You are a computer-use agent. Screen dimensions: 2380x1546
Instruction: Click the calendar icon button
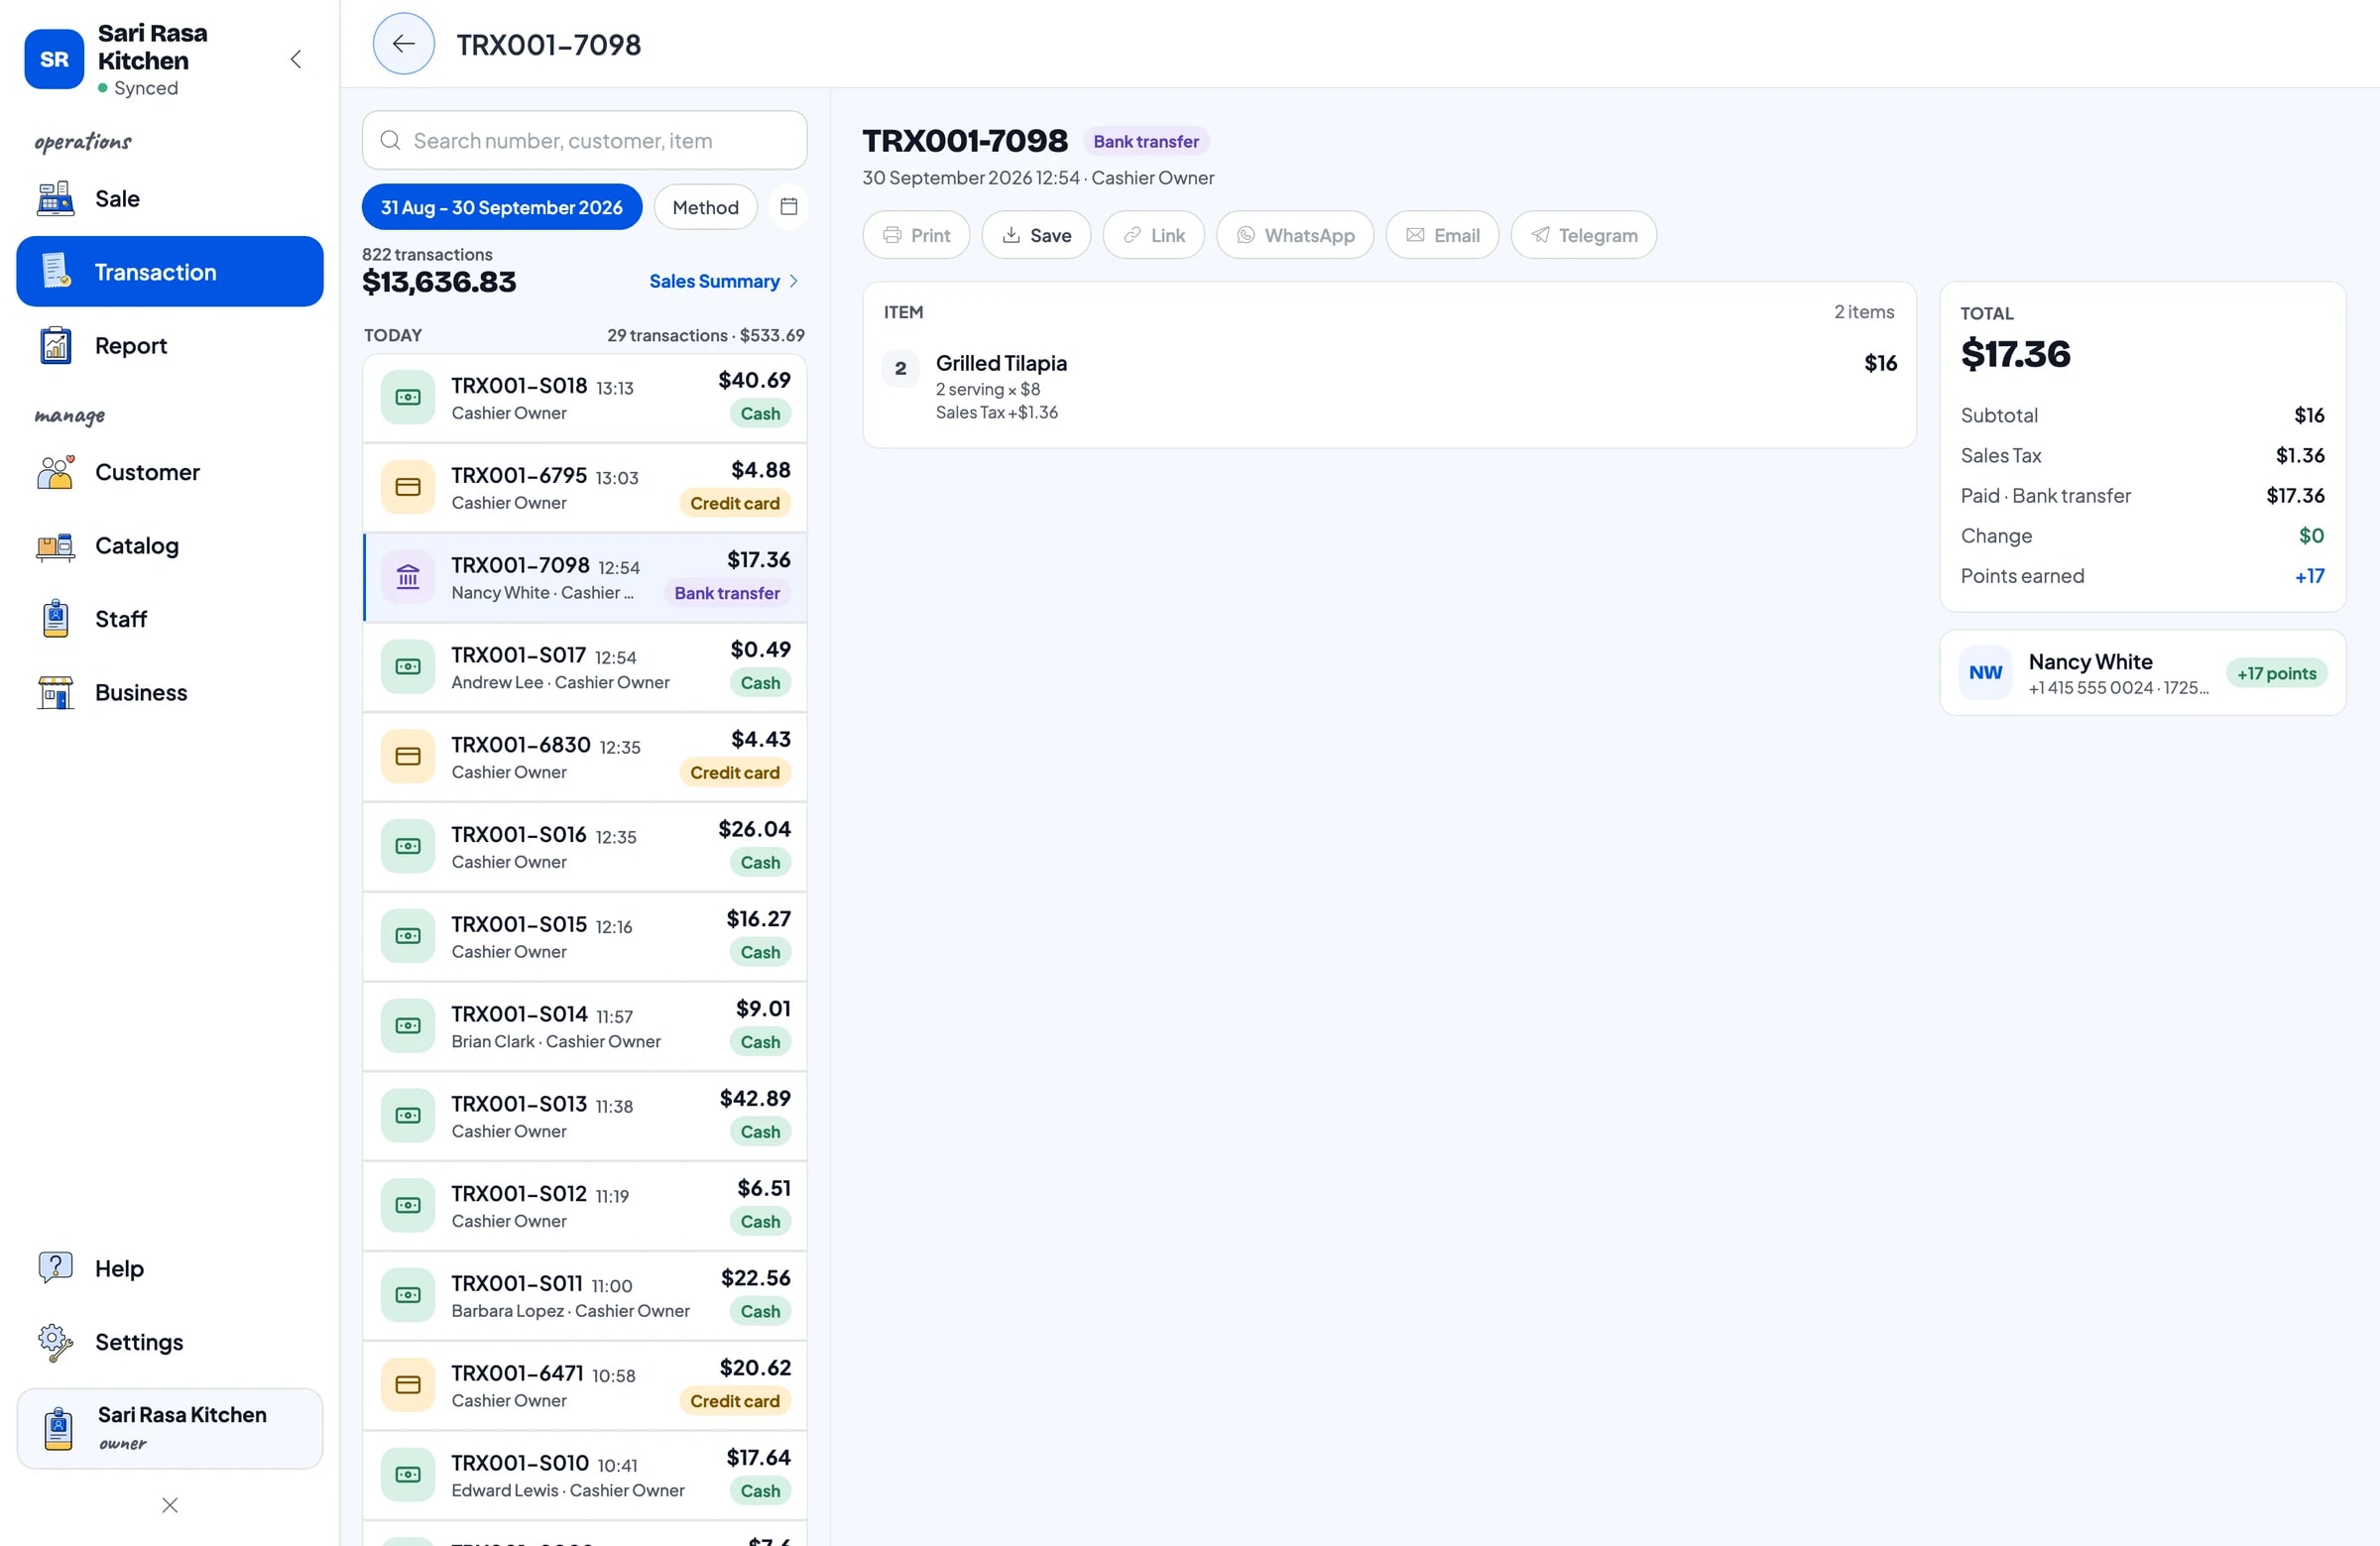coord(788,207)
